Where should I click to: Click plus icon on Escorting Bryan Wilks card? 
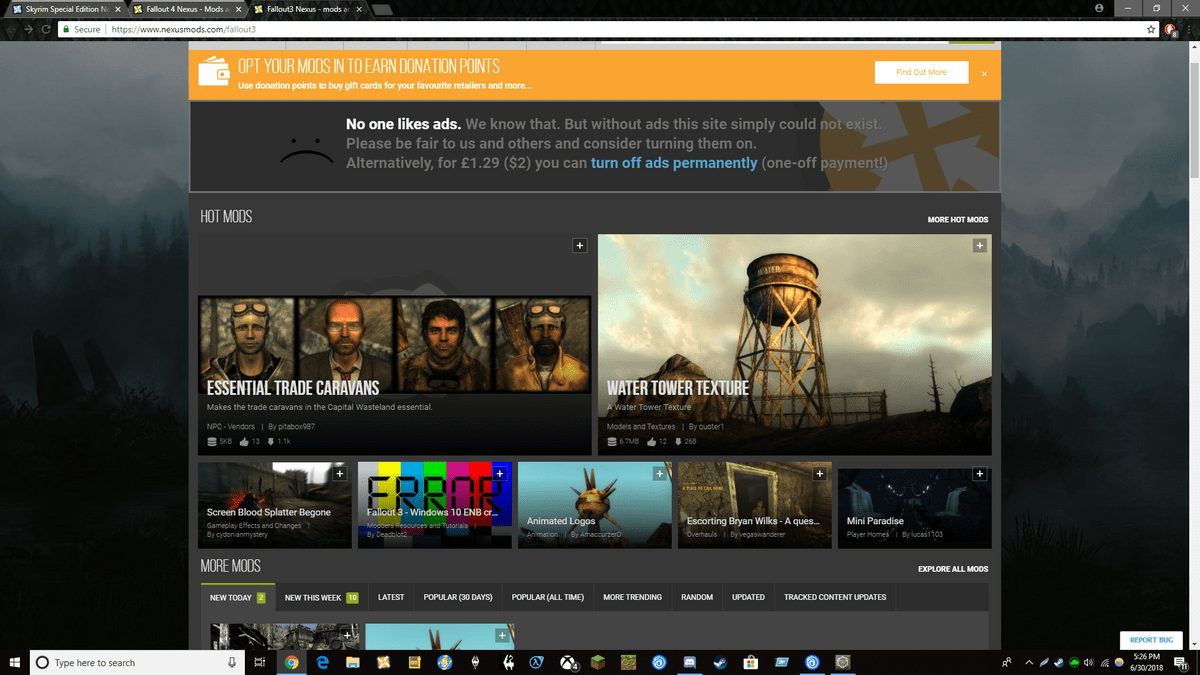819,473
